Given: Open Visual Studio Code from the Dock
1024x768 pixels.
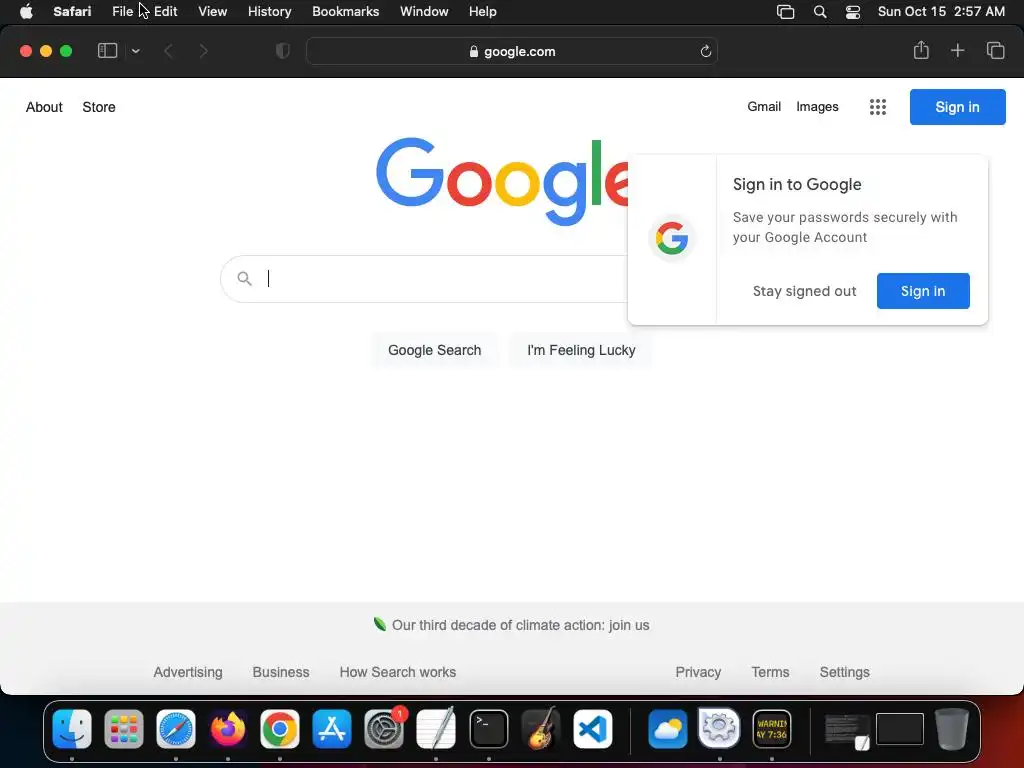Looking at the screenshot, I should [x=593, y=729].
